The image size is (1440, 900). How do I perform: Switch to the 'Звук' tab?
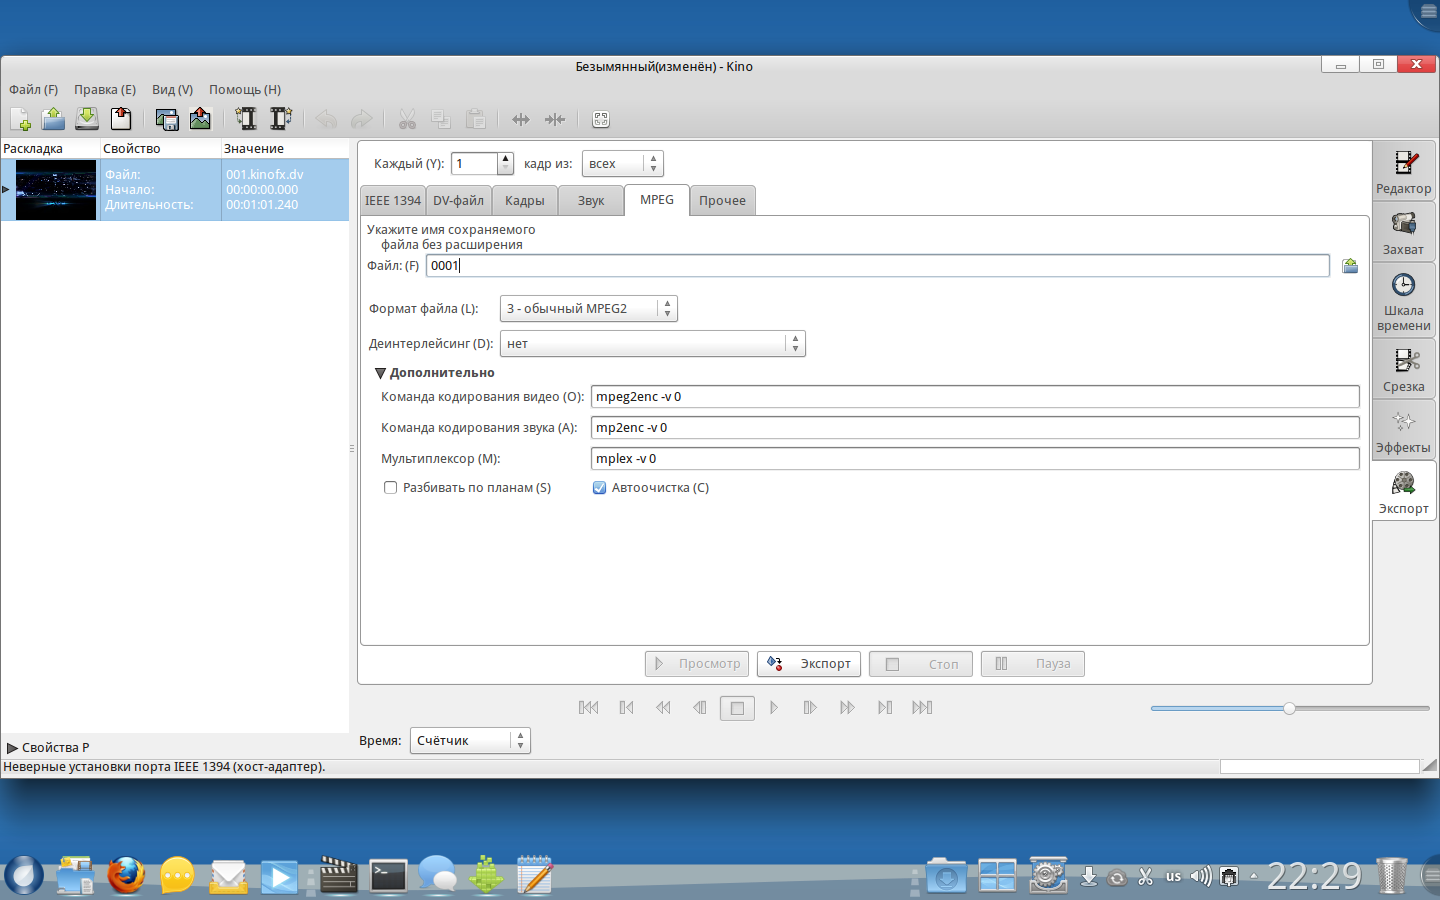[591, 201]
